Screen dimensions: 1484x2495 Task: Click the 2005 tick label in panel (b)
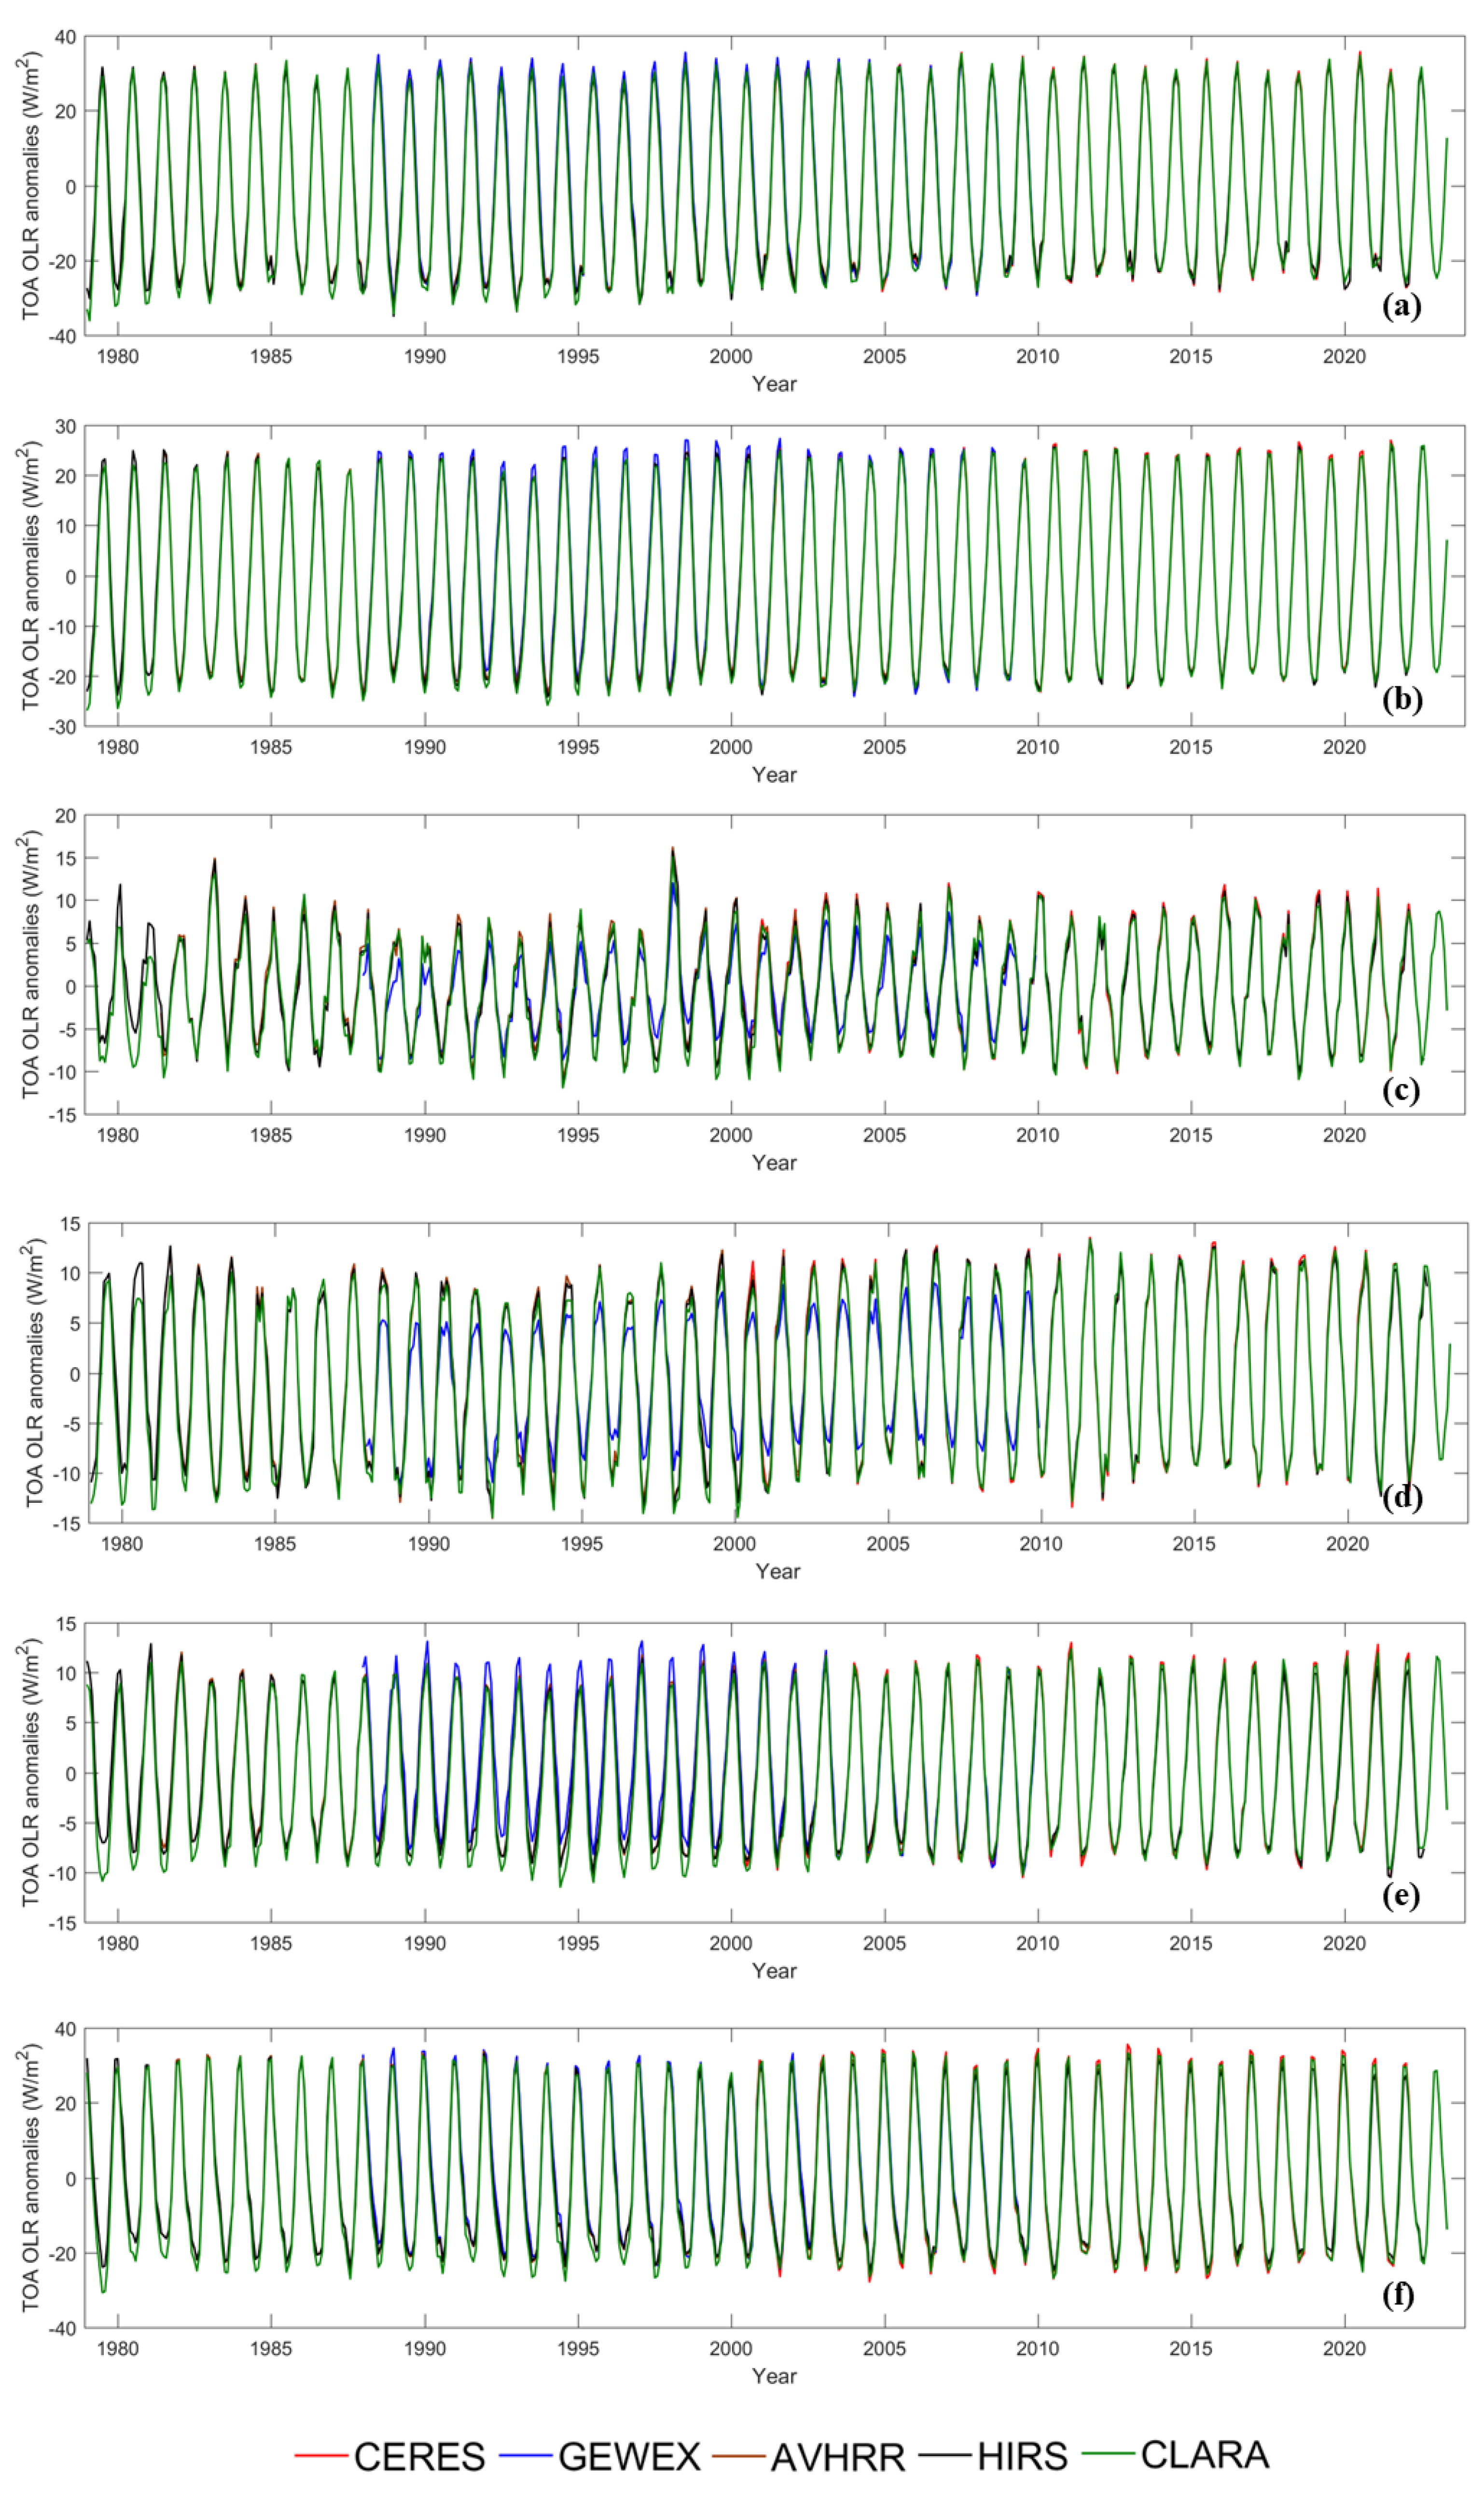pyautogui.click(x=884, y=747)
